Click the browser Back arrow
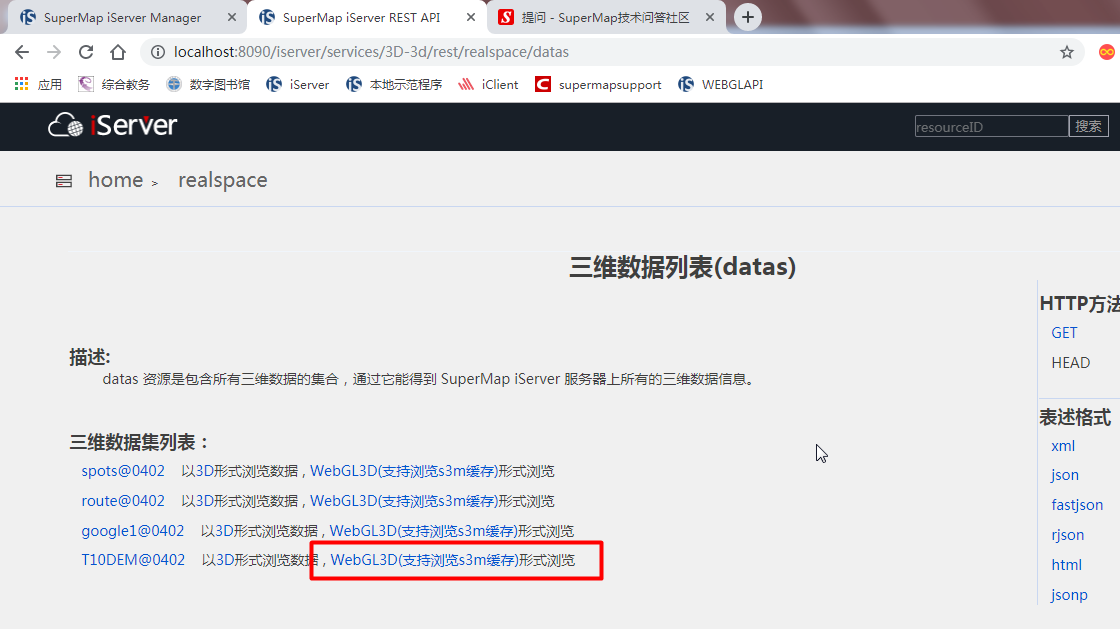The height and width of the screenshot is (629, 1120). [x=22, y=52]
